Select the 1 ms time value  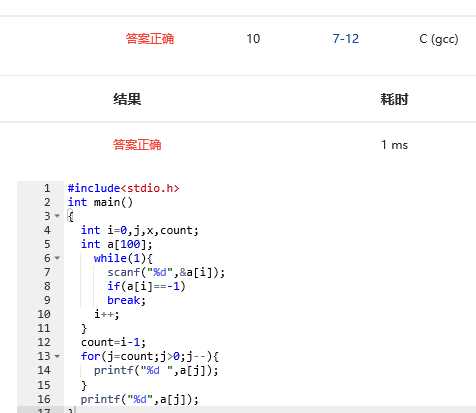[394, 145]
